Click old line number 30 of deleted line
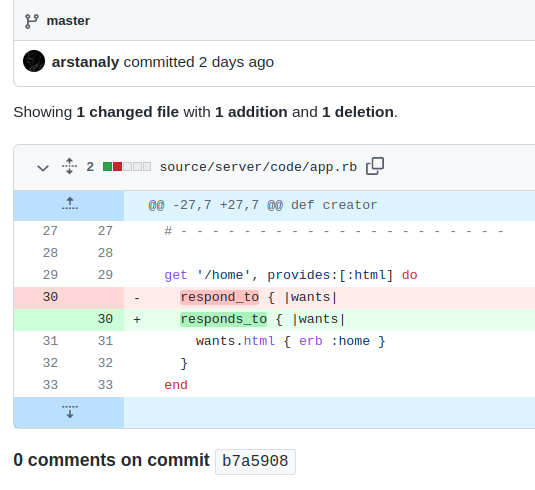The height and width of the screenshot is (490, 535). (x=50, y=297)
